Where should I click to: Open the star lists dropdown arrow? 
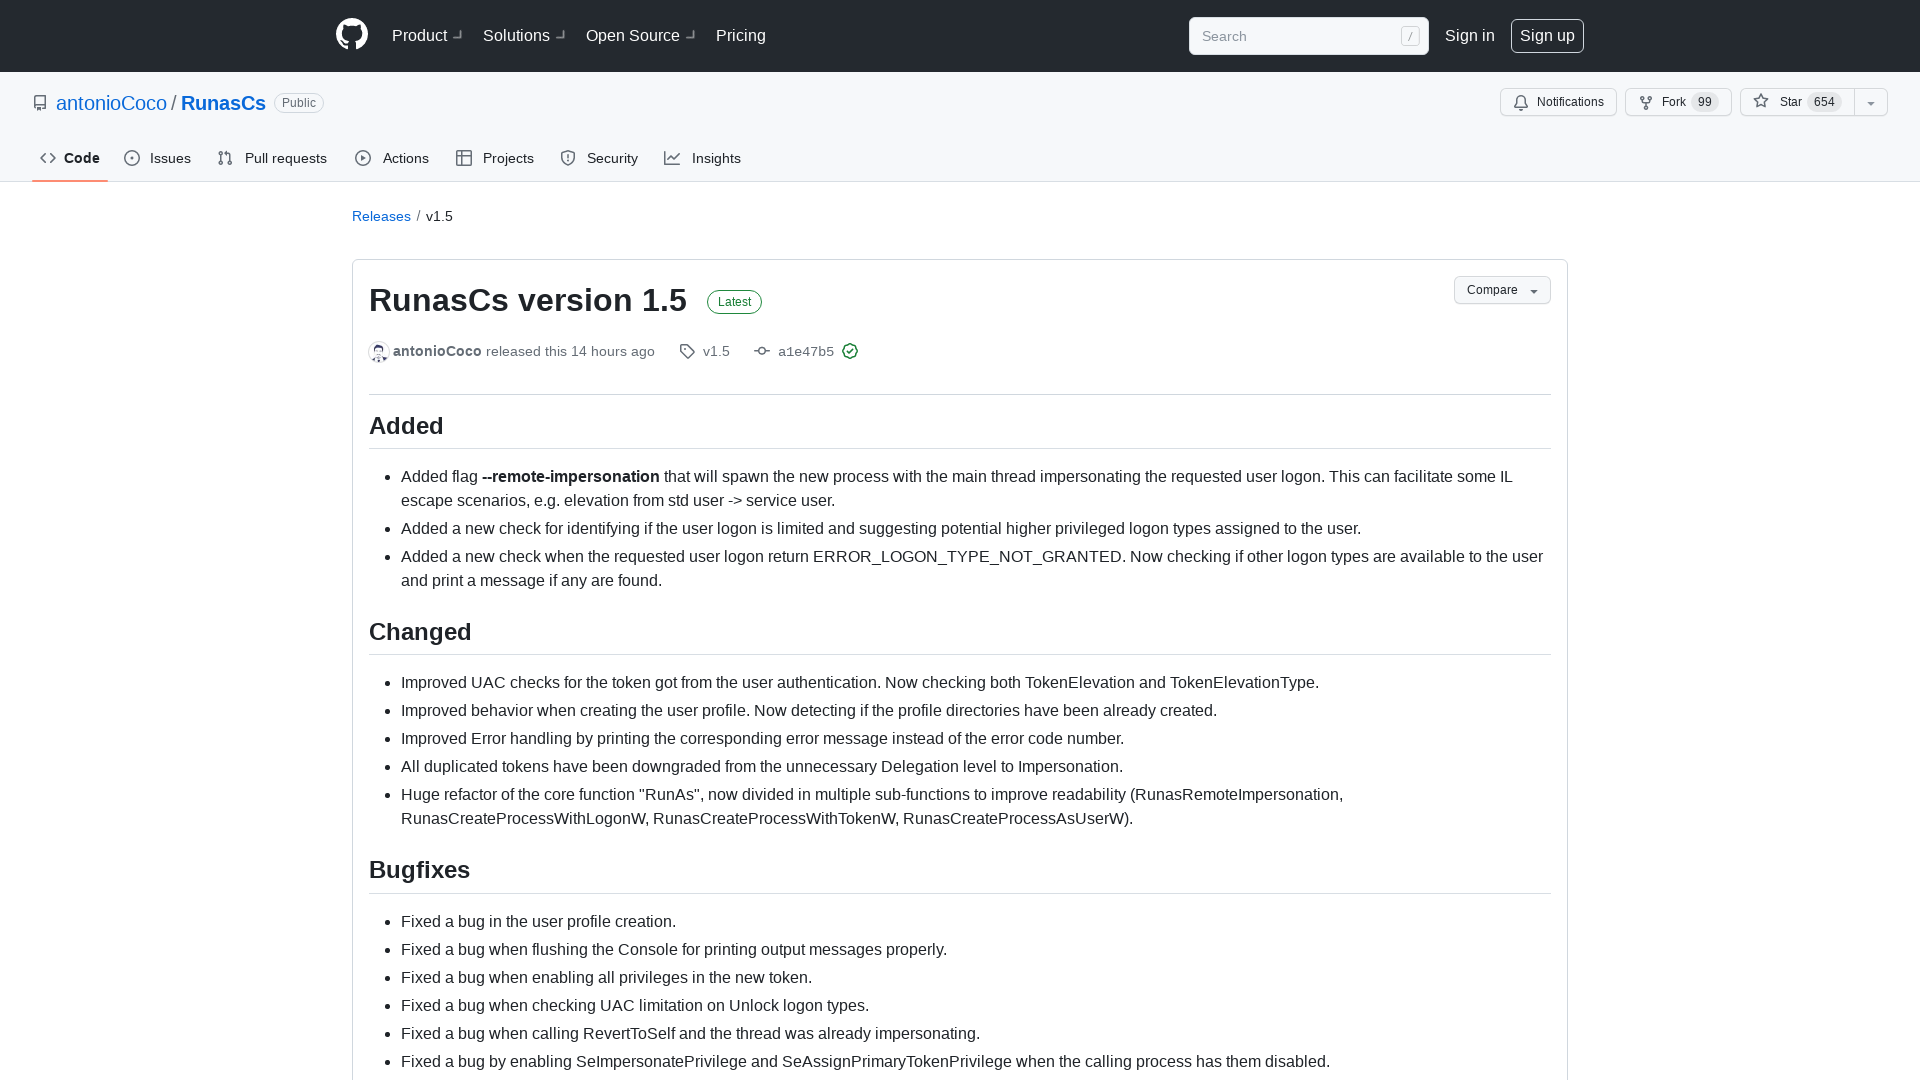coord(1871,102)
